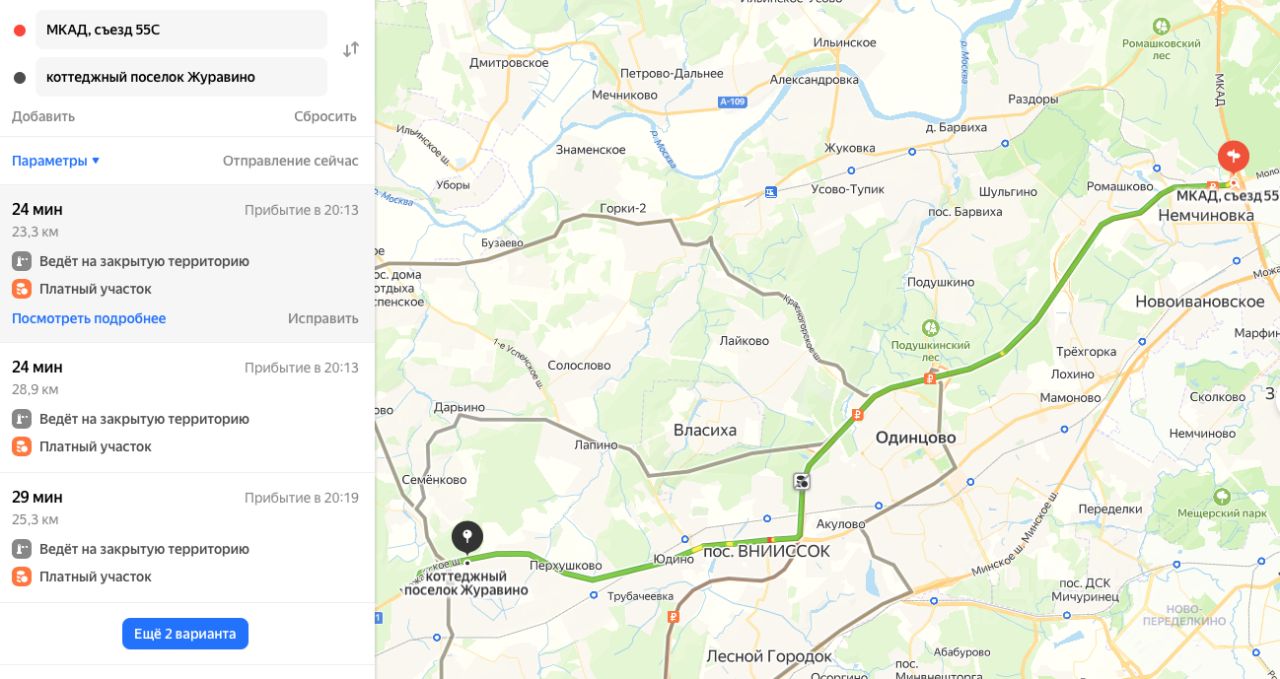Click the Подушкинский лес park icon on the map
The image size is (1280, 679).
pyautogui.click(x=930, y=328)
